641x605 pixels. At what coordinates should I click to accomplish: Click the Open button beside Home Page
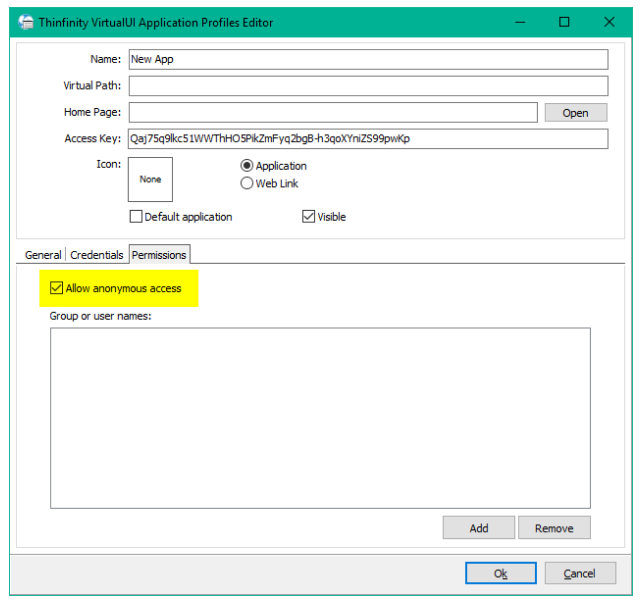(x=576, y=113)
